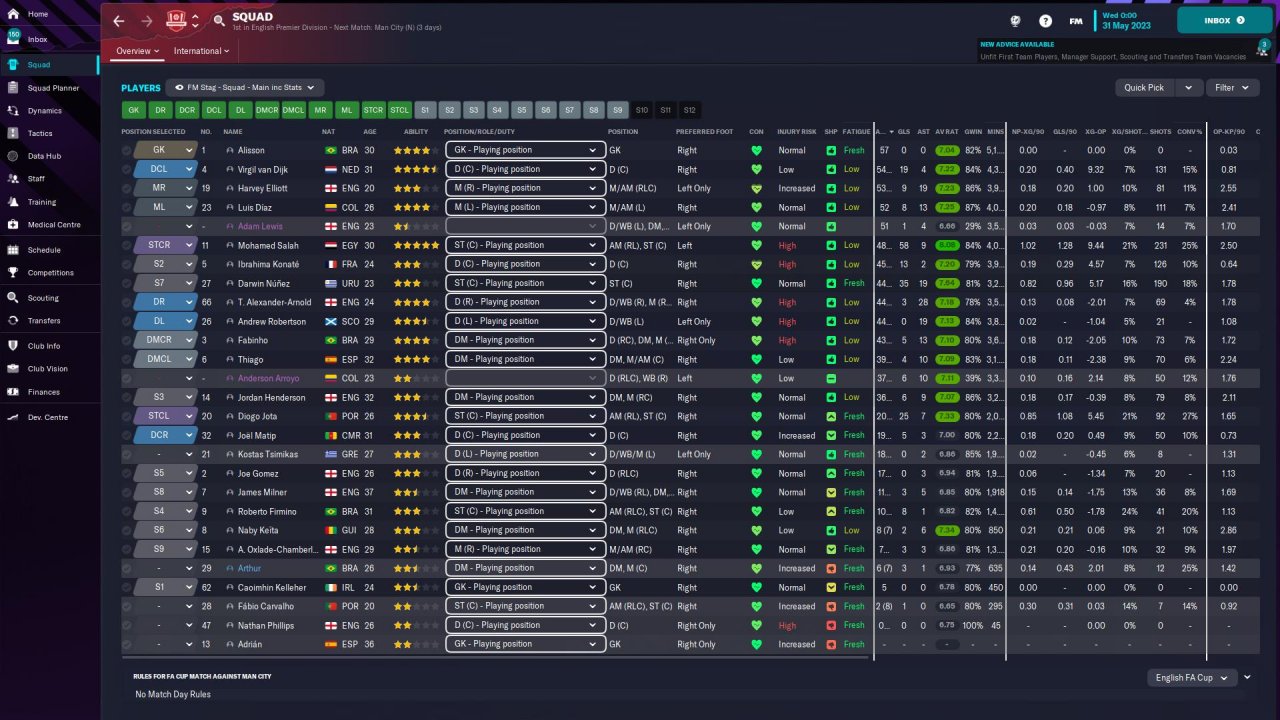This screenshot has width=1280, height=720.
Task: Toggle selection circle for Alisson's row
Action: (126, 150)
